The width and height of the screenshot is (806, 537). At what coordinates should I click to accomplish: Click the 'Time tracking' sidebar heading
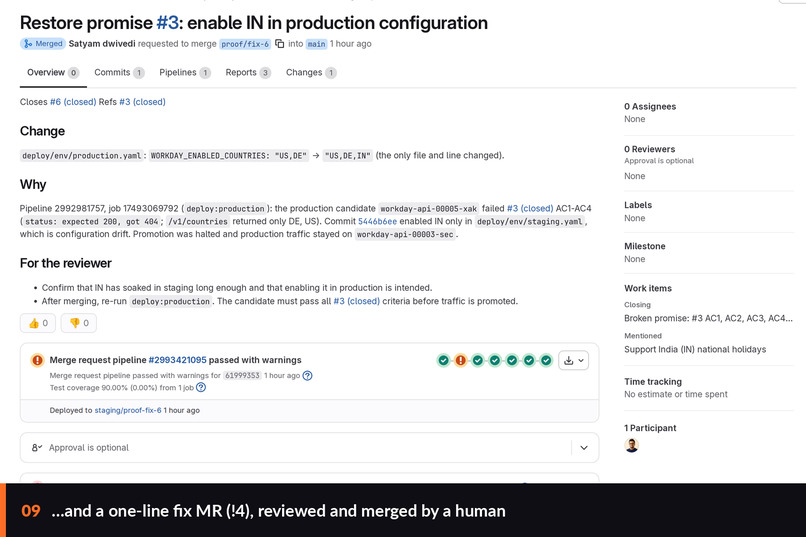pyautogui.click(x=653, y=381)
